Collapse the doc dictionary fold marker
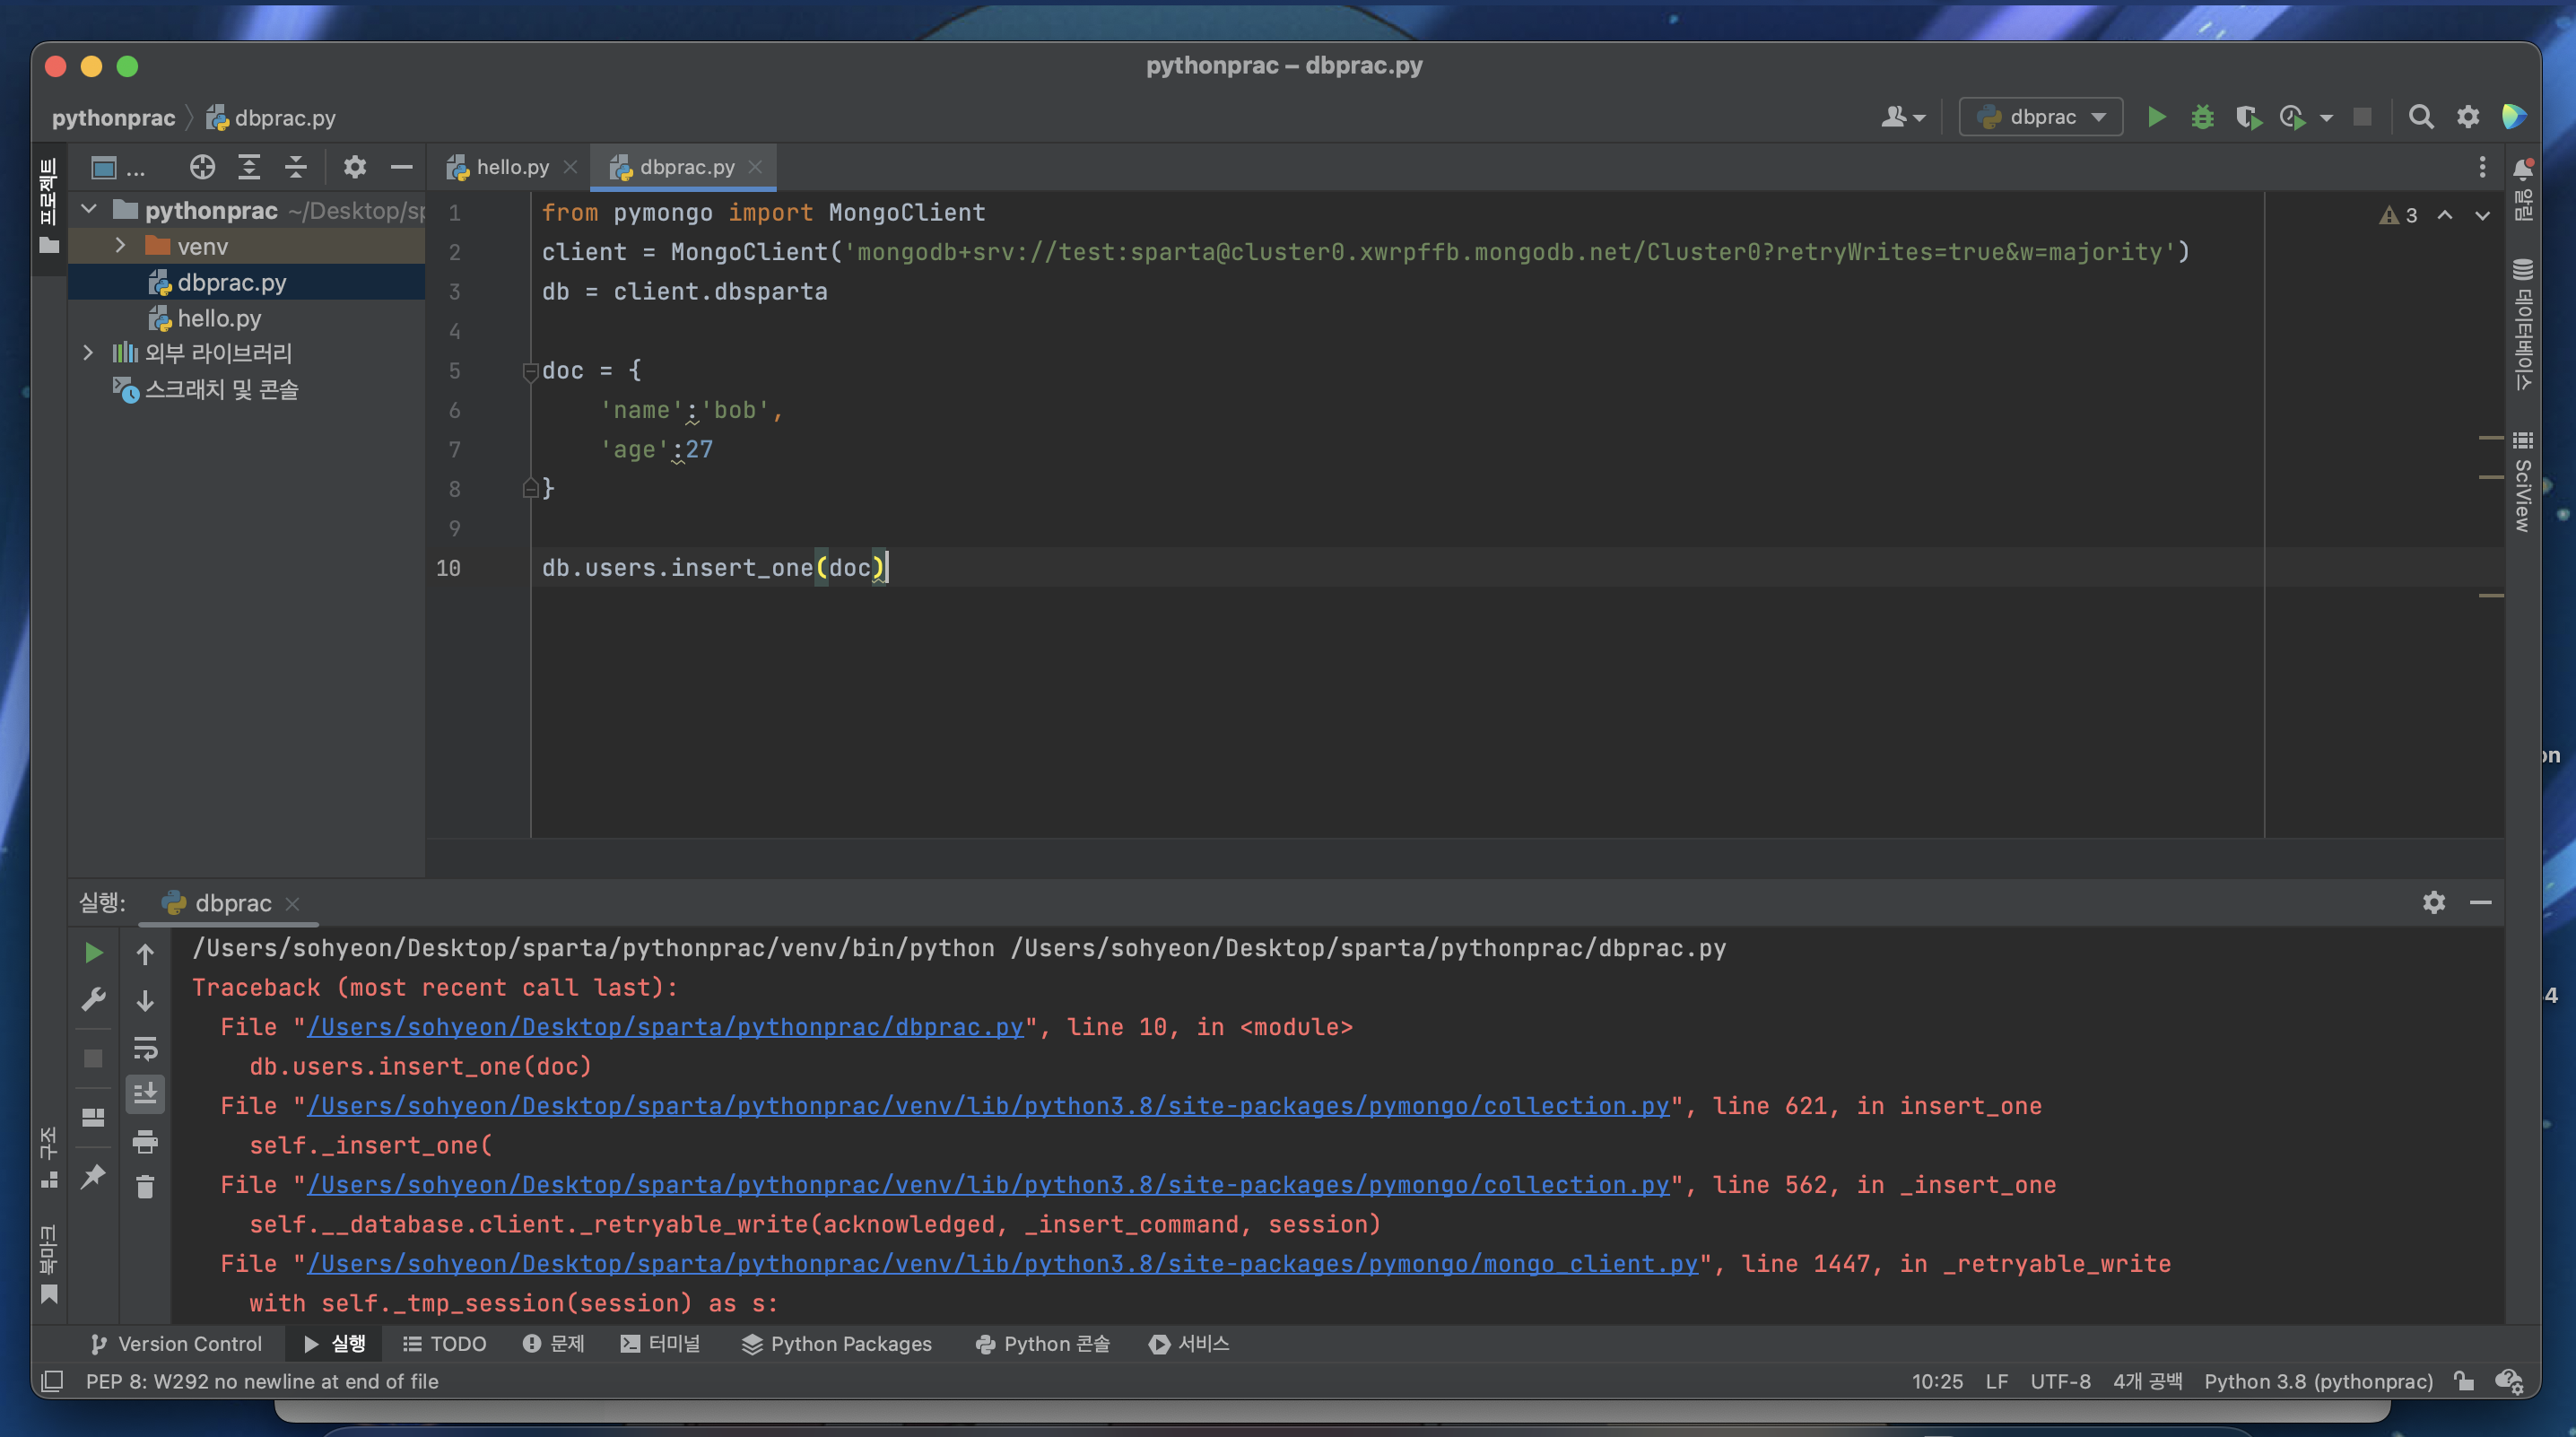Image resolution: width=2576 pixels, height=1437 pixels. (530, 371)
